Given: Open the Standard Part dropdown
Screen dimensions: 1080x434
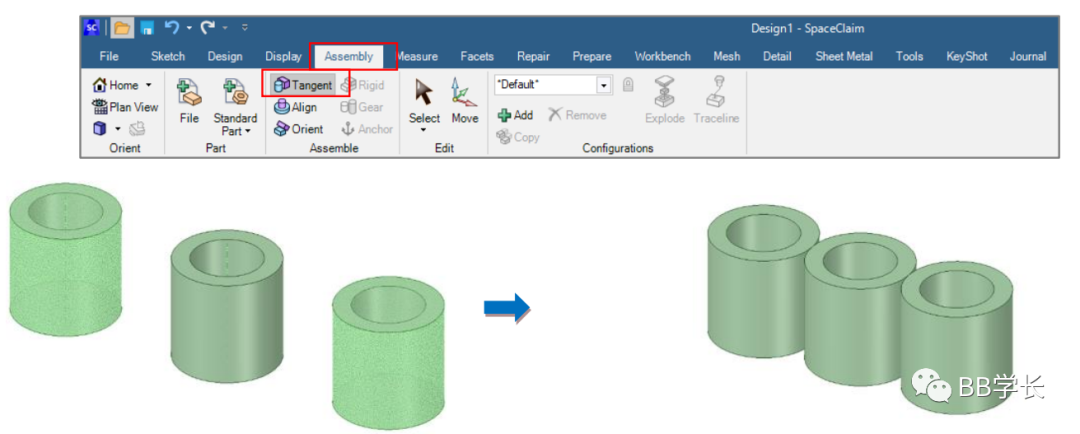Looking at the screenshot, I should tap(235, 106).
